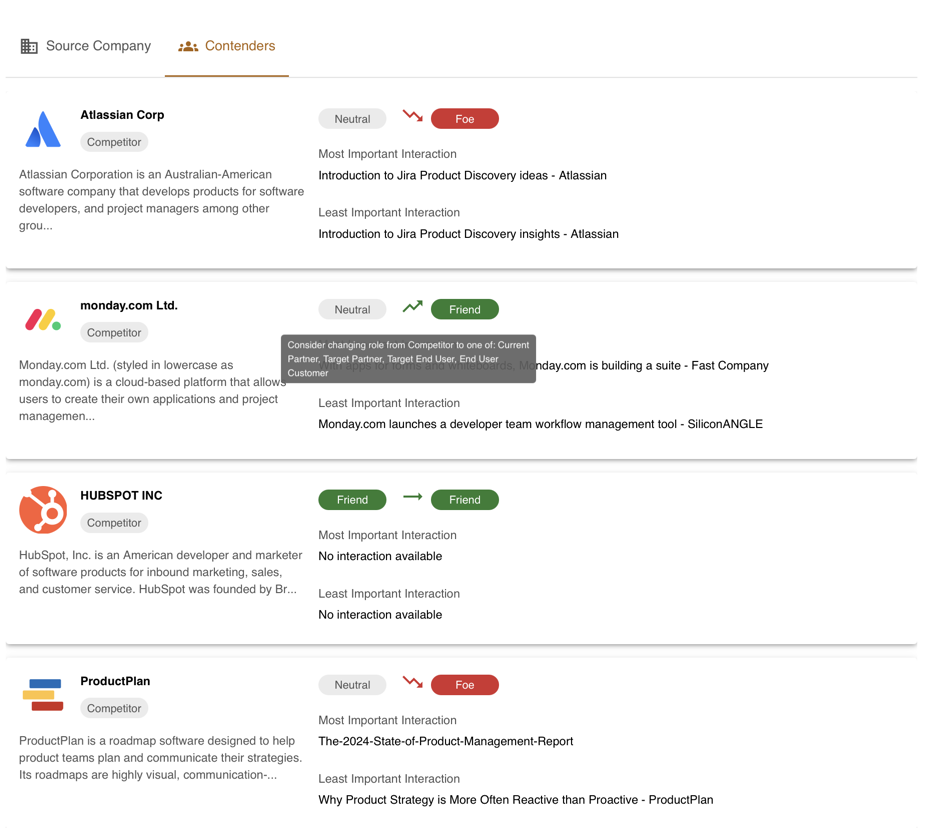Click the monday.com logo icon
The image size is (934, 828).
pyautogui.click(x=43, y=320)
